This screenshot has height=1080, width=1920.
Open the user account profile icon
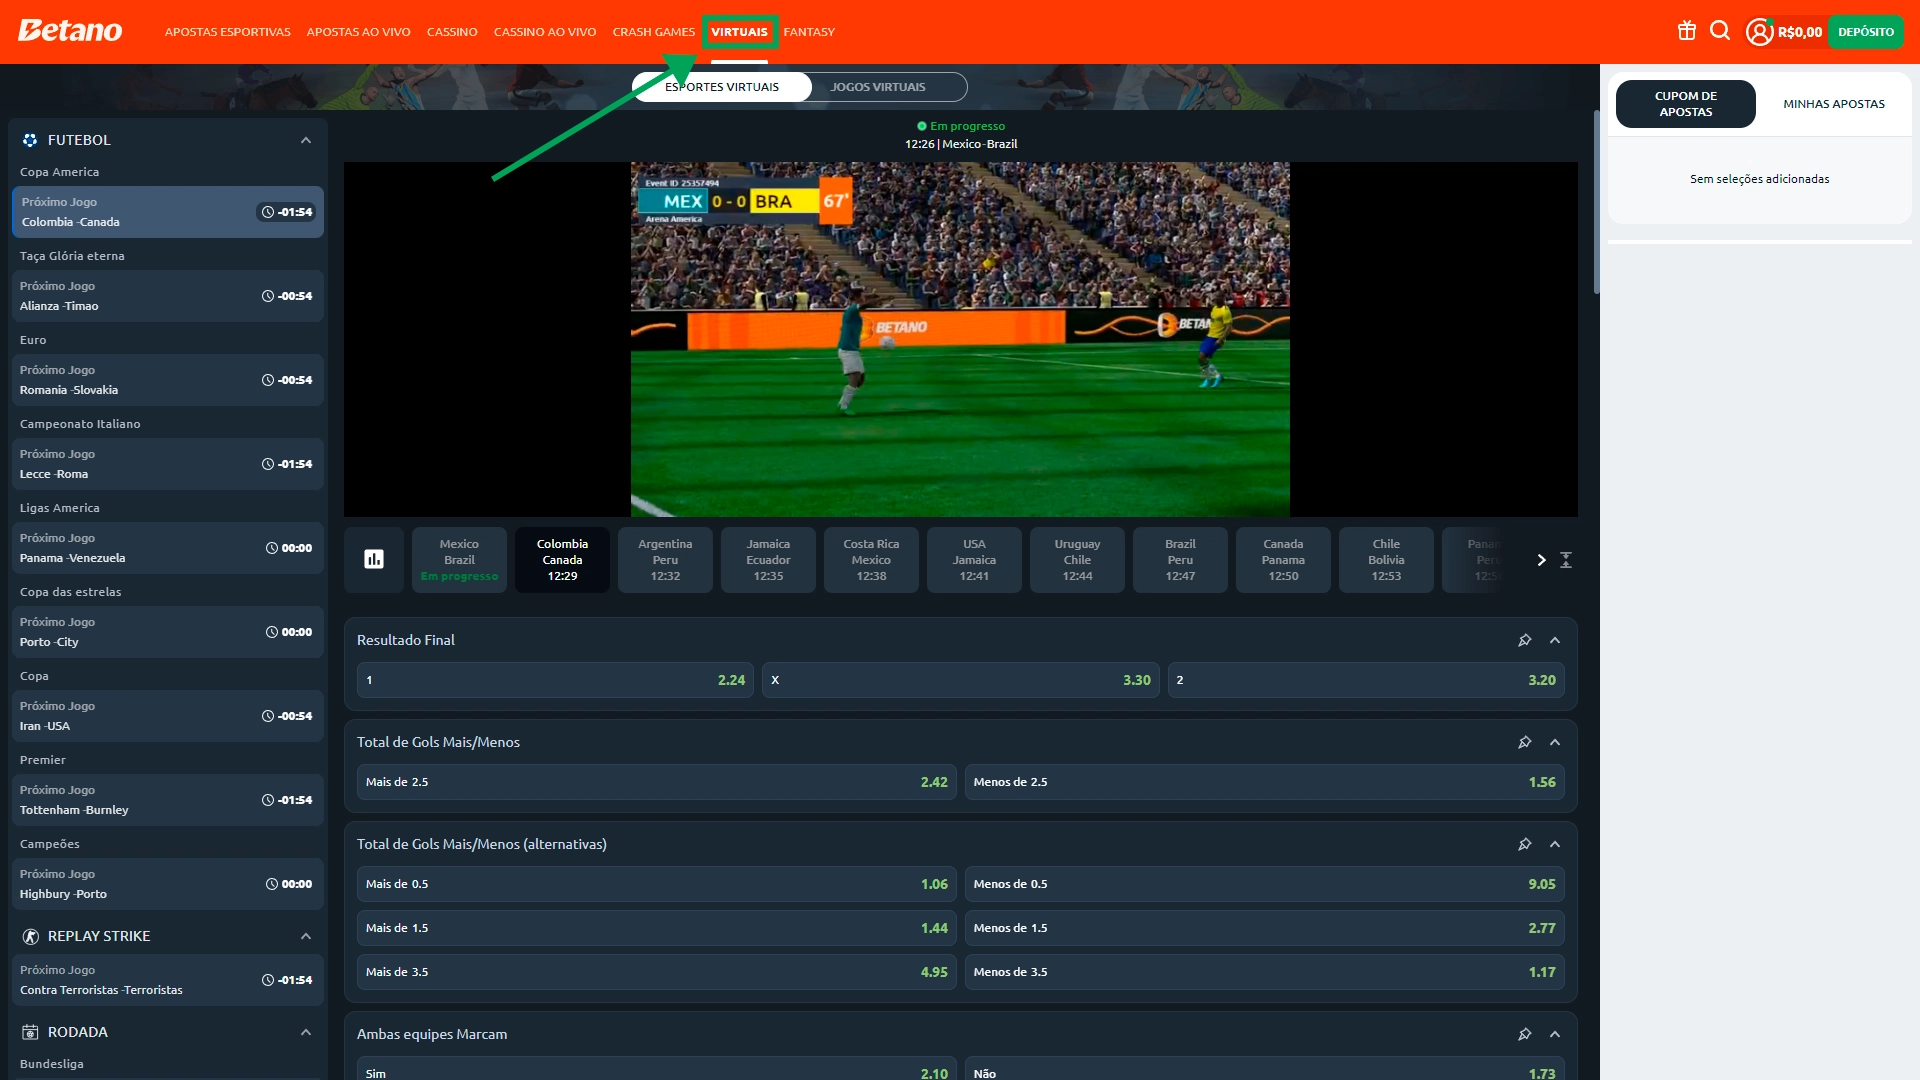coord(1759,32)
